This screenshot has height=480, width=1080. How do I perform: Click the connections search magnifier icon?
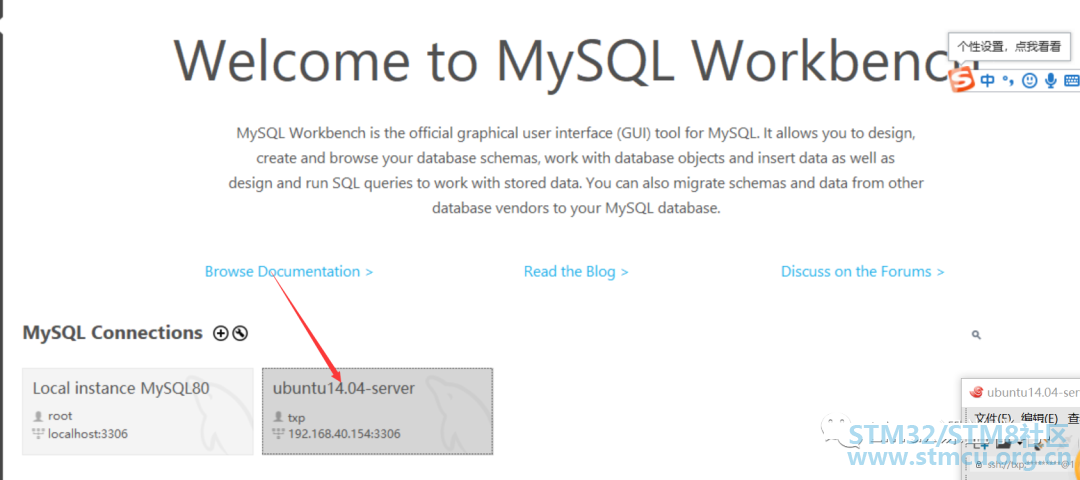click(976, 335)
